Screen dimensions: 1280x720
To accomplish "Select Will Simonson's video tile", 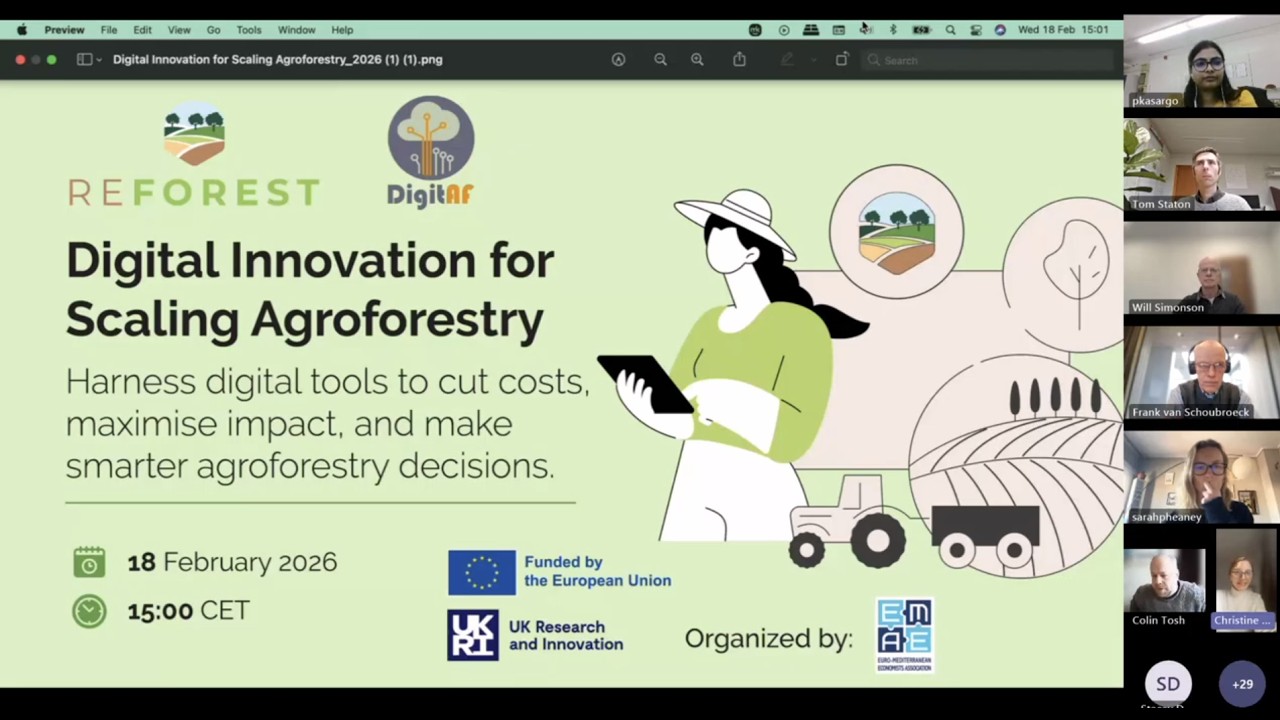I will pyautogui.click(x=1201, y=268).
